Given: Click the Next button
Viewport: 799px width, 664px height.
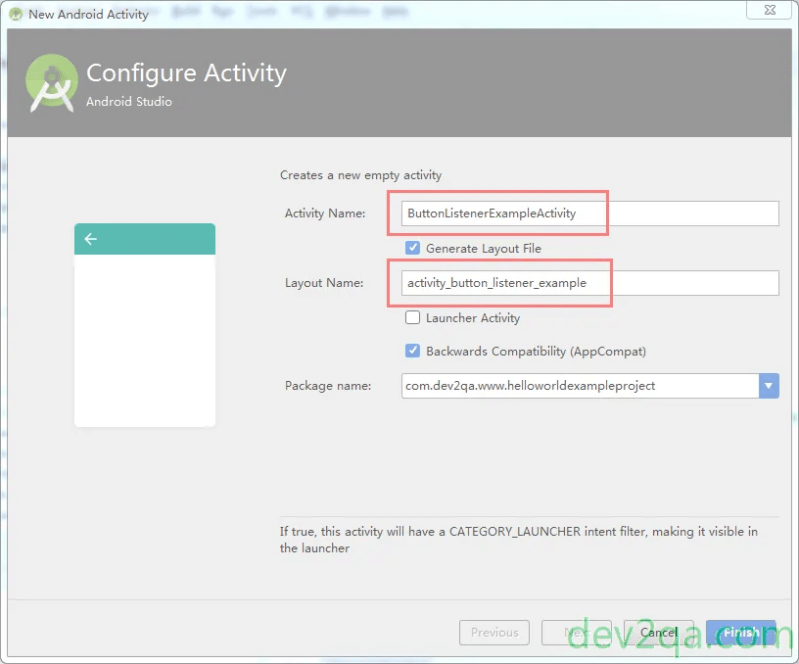Looking at the screenshot, I should point(576,632).
